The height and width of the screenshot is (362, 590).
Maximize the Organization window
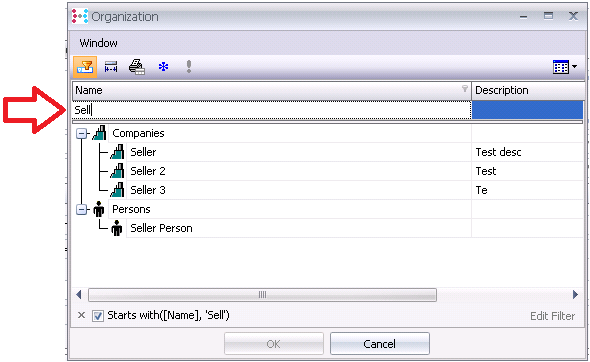[548, 16]
